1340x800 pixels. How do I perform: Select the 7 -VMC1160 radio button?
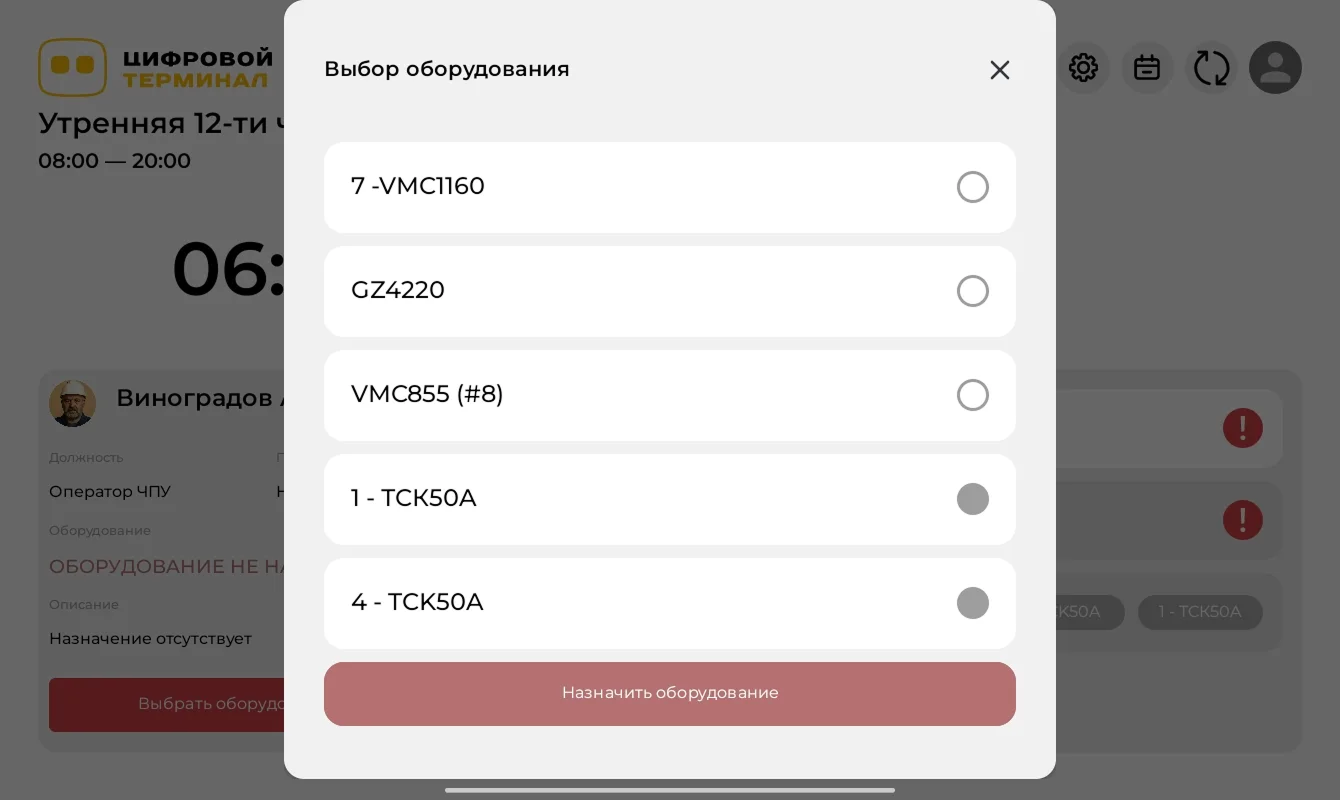pyautogui.click(x=972, y=187)
